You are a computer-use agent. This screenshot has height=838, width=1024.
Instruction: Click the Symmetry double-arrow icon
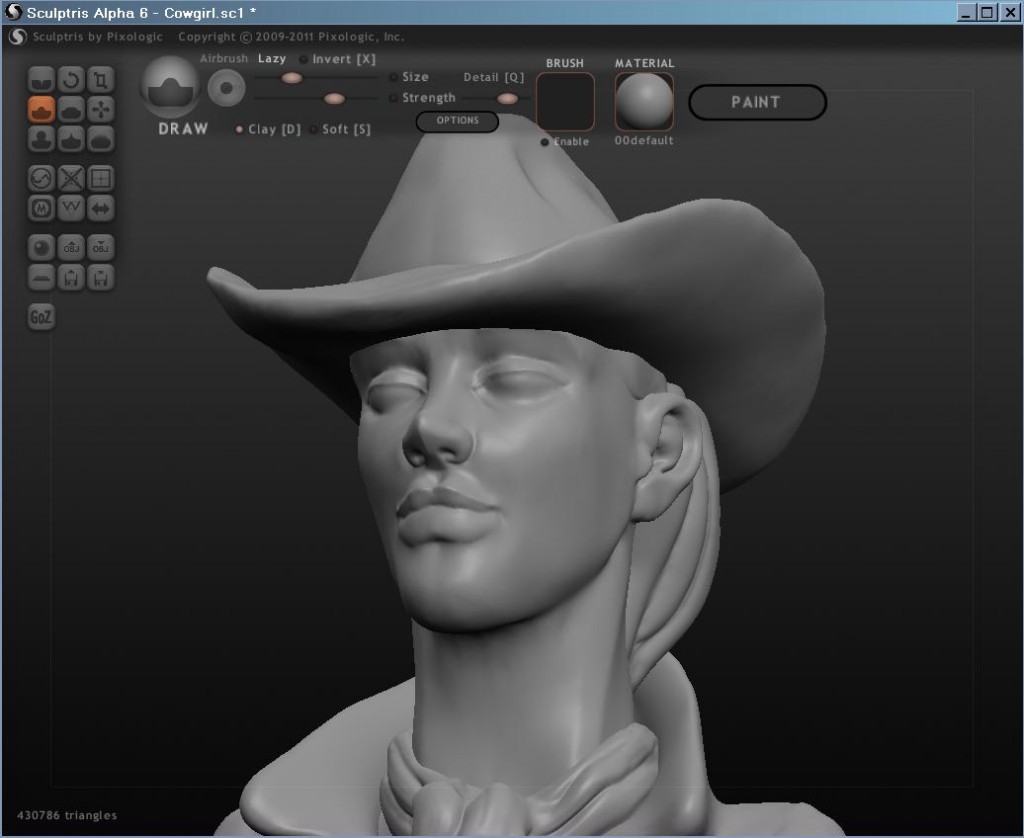pyautogui.click(x=101, y=208)
